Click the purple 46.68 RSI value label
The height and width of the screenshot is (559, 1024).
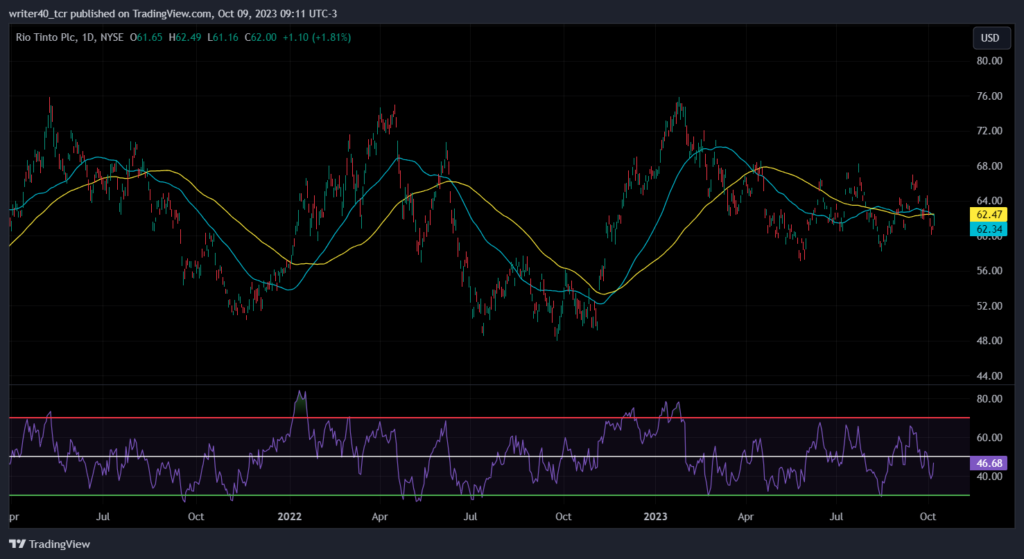pyautogui.click(x=989, y=463)
